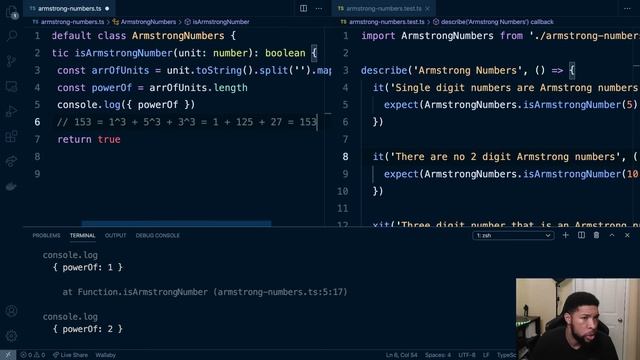
Task: Select the TERMINAL panel tab
Action: coord(82,236)
